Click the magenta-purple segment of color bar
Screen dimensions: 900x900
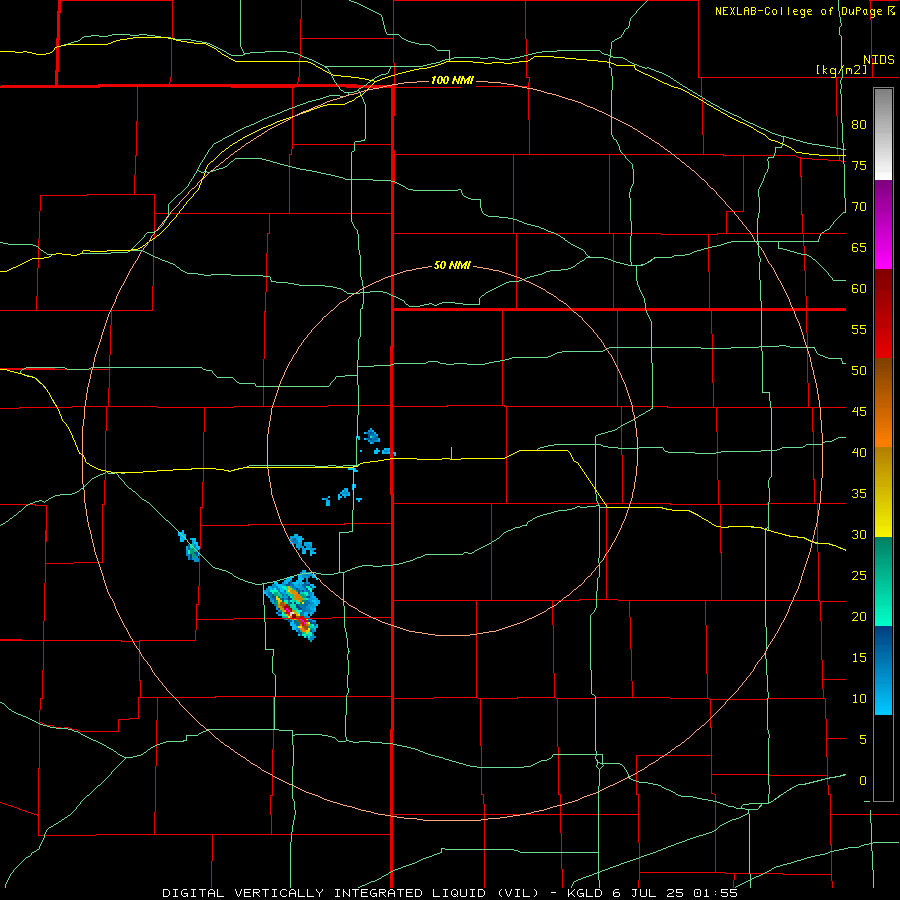click(883, 225)
